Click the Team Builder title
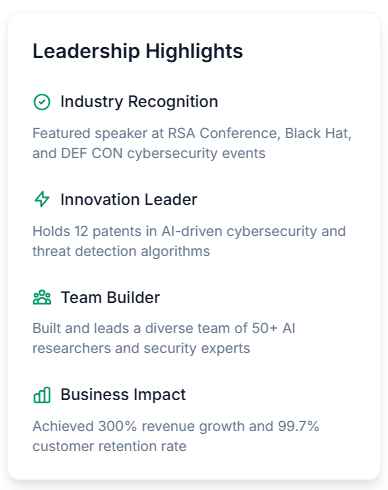388x490 pixels. point(110,297)
